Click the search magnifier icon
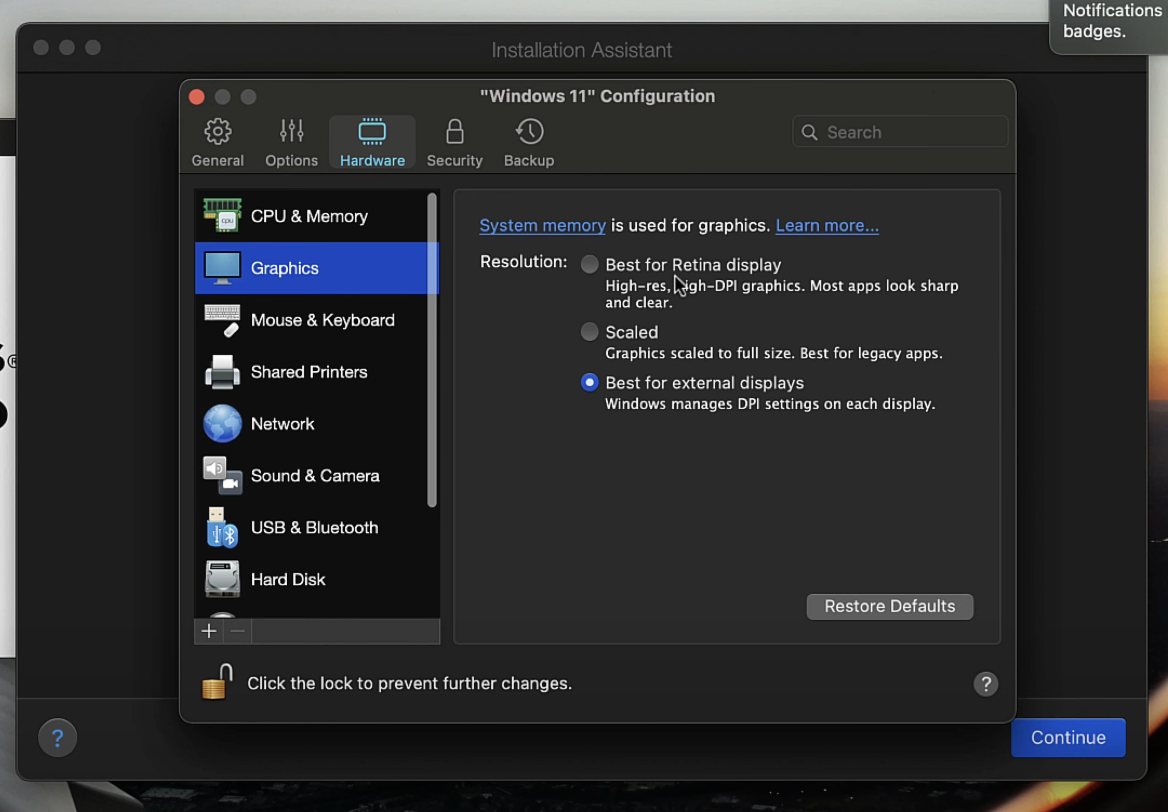The width and height of the screenshot is (1168, 812). pyautogui.click(x=810, y=133)
